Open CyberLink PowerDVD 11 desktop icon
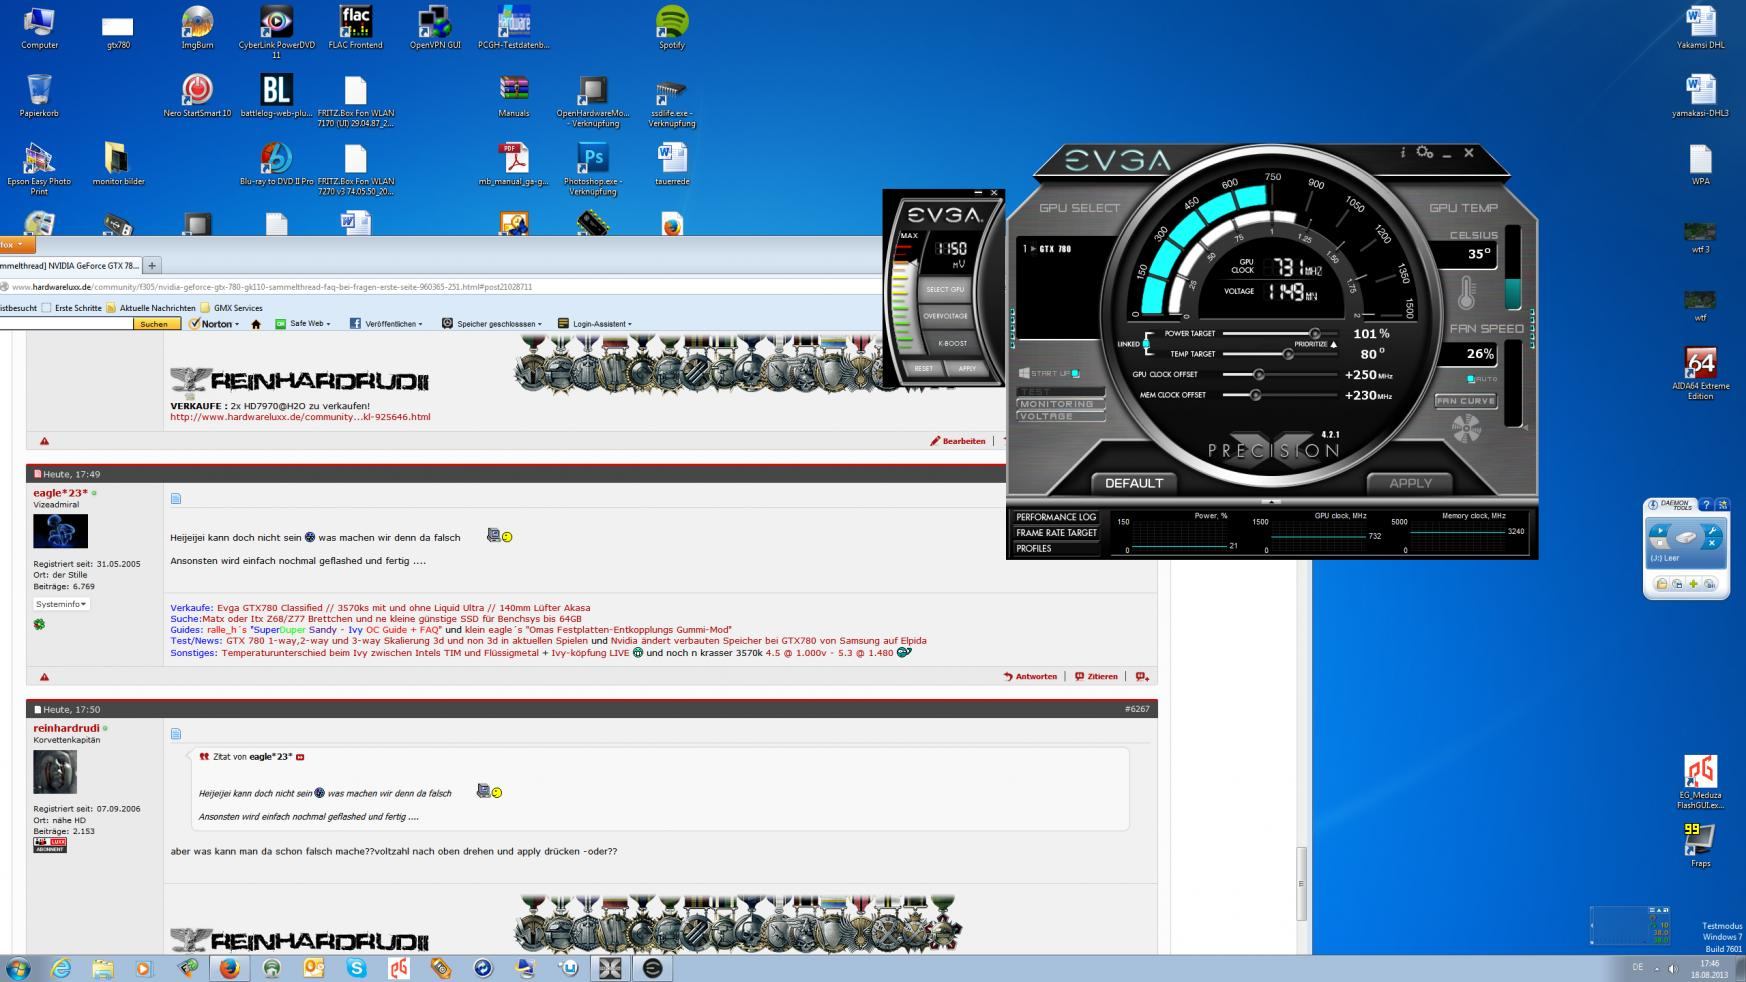This screenshot has width=1746, height=982. tap(276, 31)
